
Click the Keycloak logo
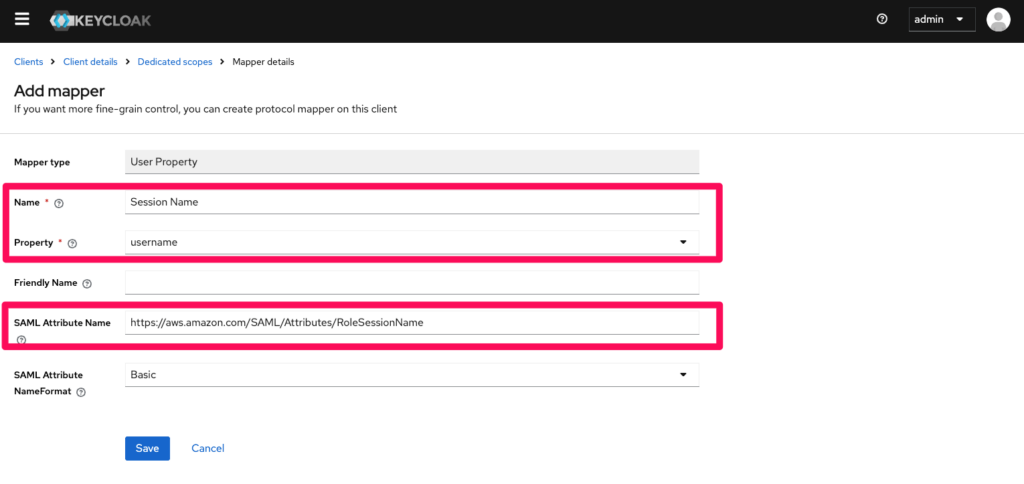100,20
